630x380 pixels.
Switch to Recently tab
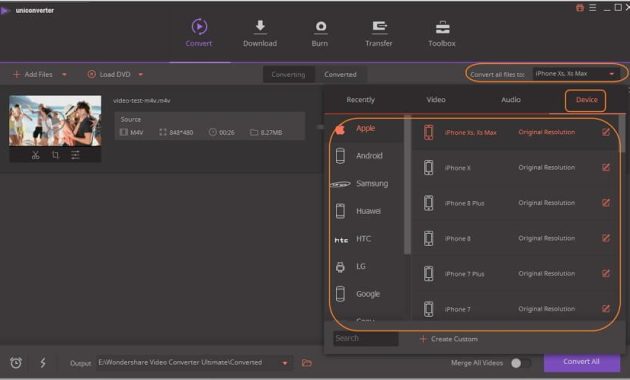tap(360, 100)
